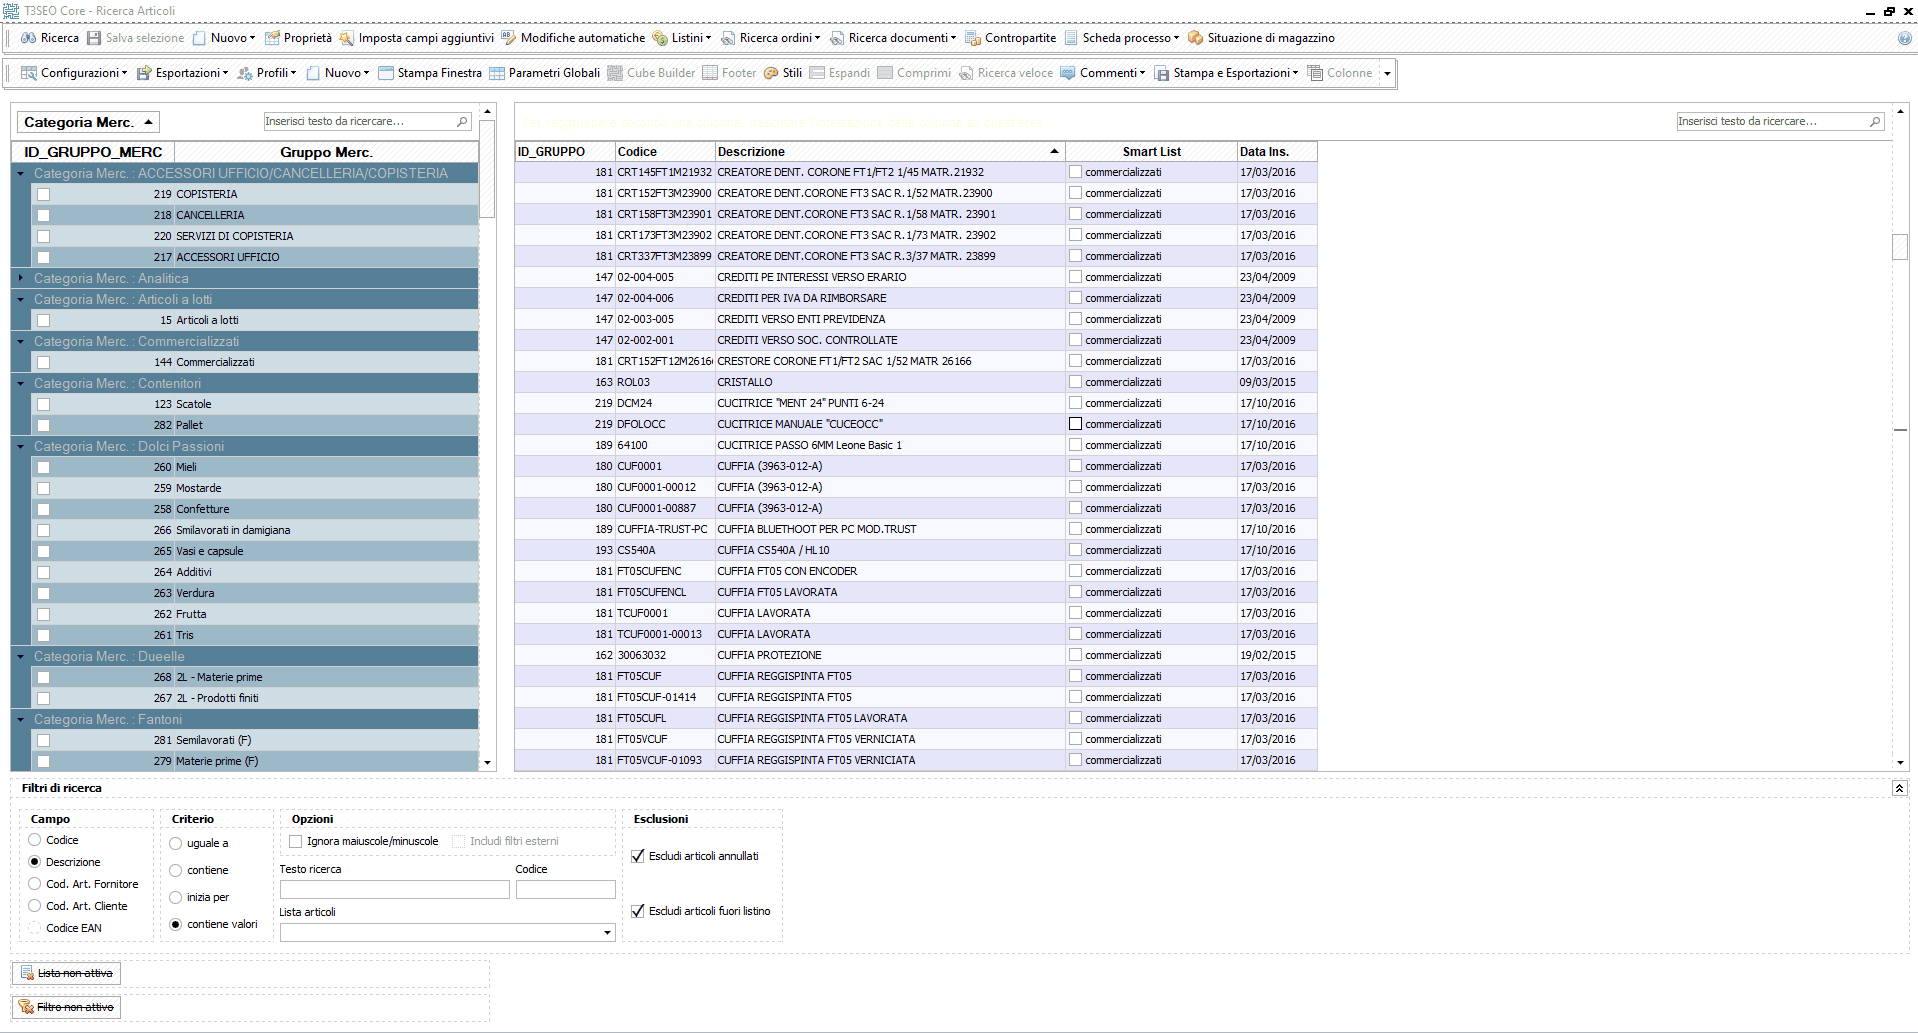Click Ricerca veloce toolbar icon

coord(966,73)
